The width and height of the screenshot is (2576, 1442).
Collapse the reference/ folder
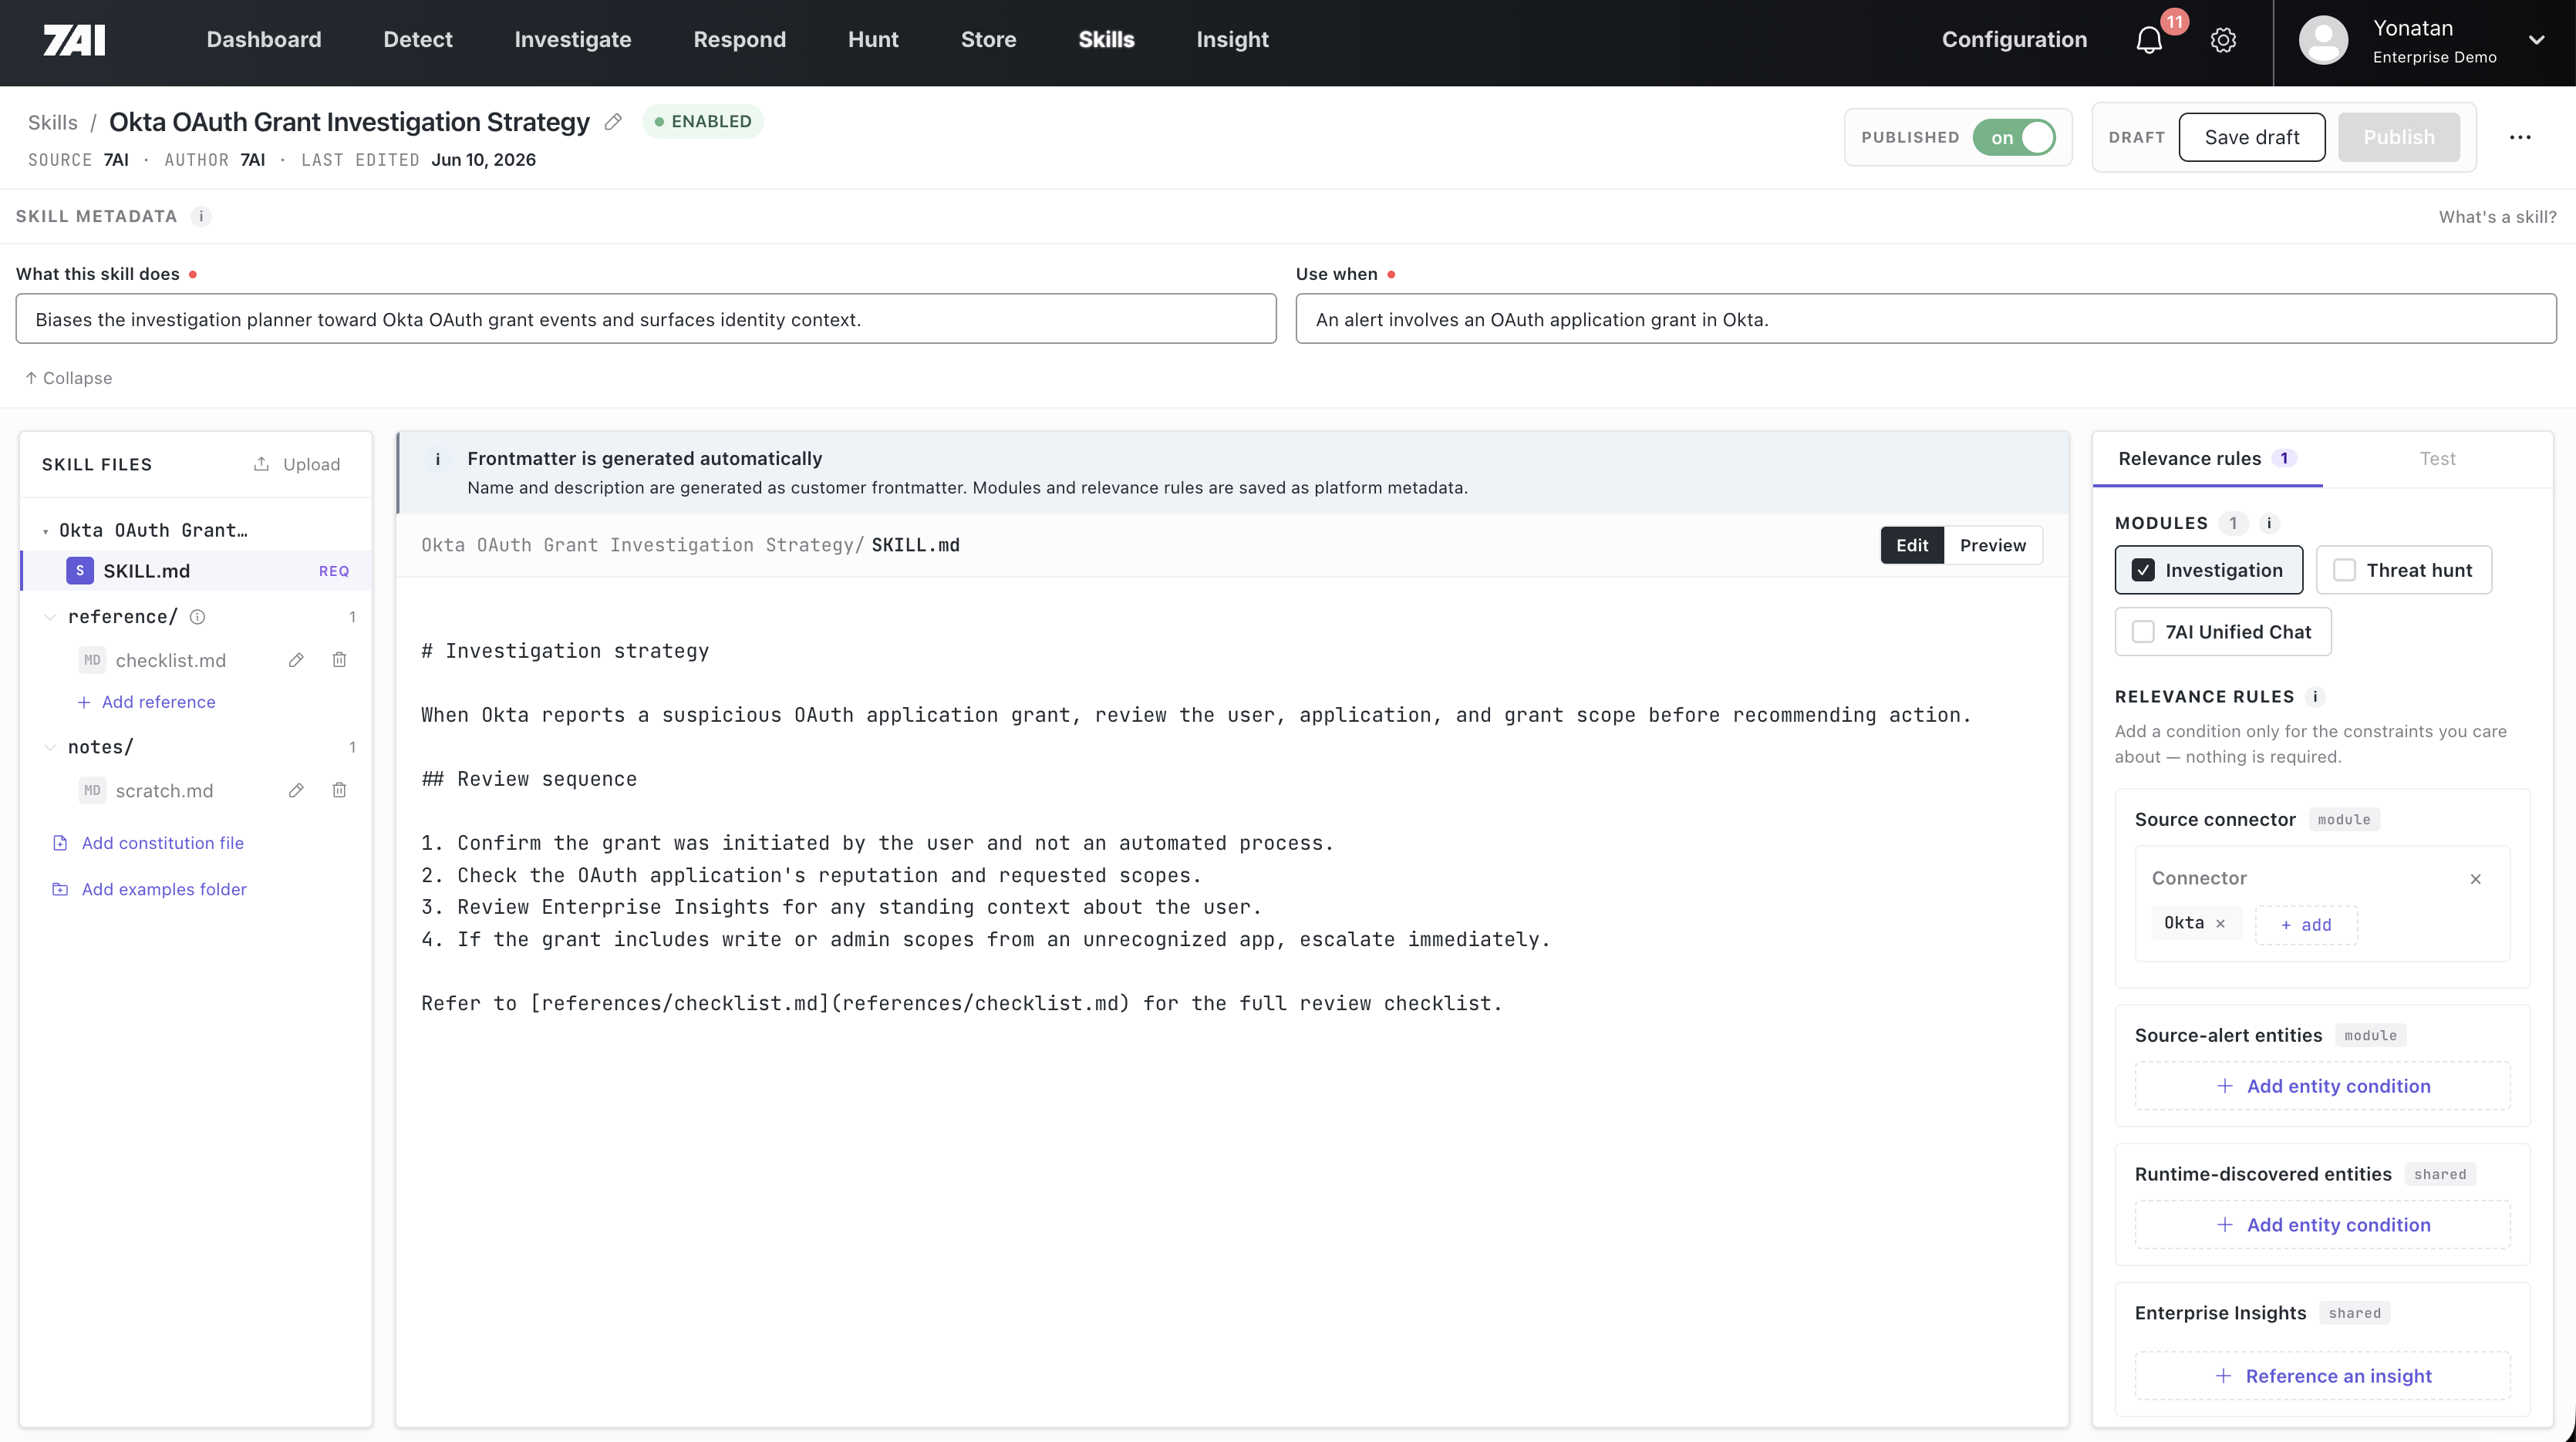point(50,617)
